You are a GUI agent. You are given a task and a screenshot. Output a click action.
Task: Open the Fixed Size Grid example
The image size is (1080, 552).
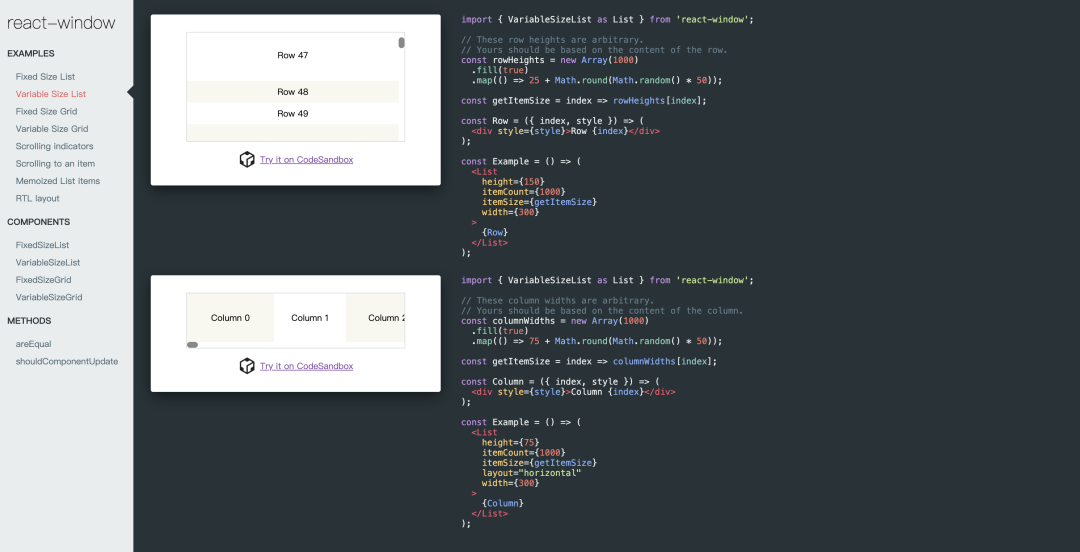pyautogui.click(x=46, y=111)
